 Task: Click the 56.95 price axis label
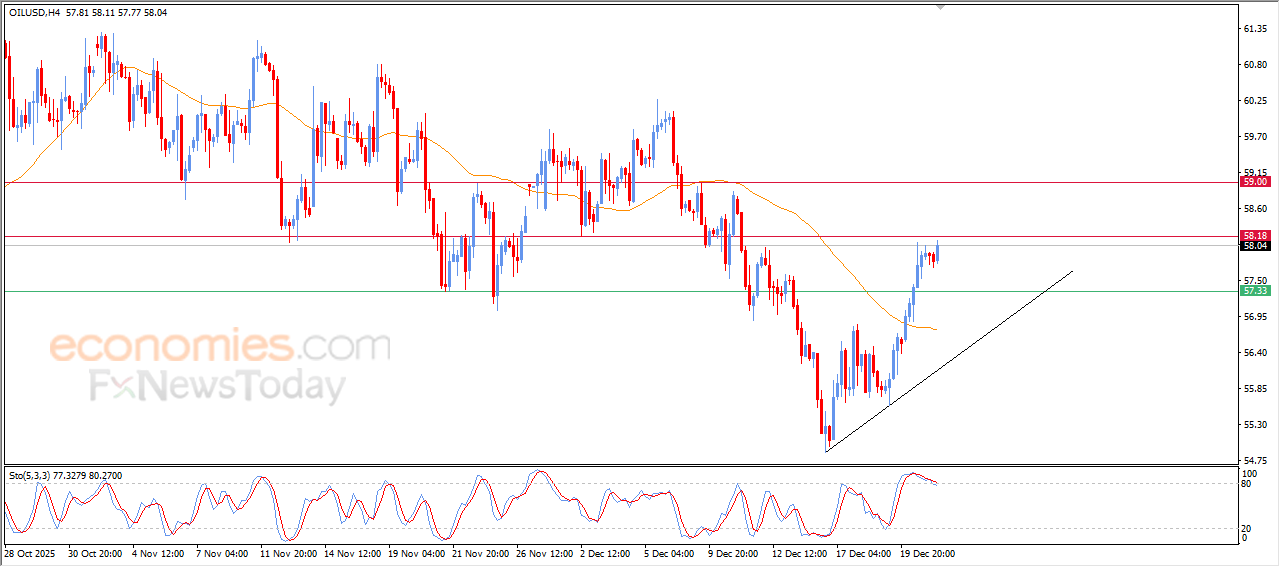pos(1256,317)
